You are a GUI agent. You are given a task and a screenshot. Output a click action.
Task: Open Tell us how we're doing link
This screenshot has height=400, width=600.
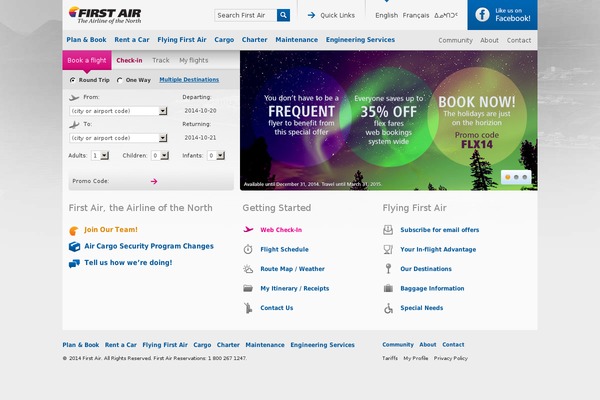(128, 263)
